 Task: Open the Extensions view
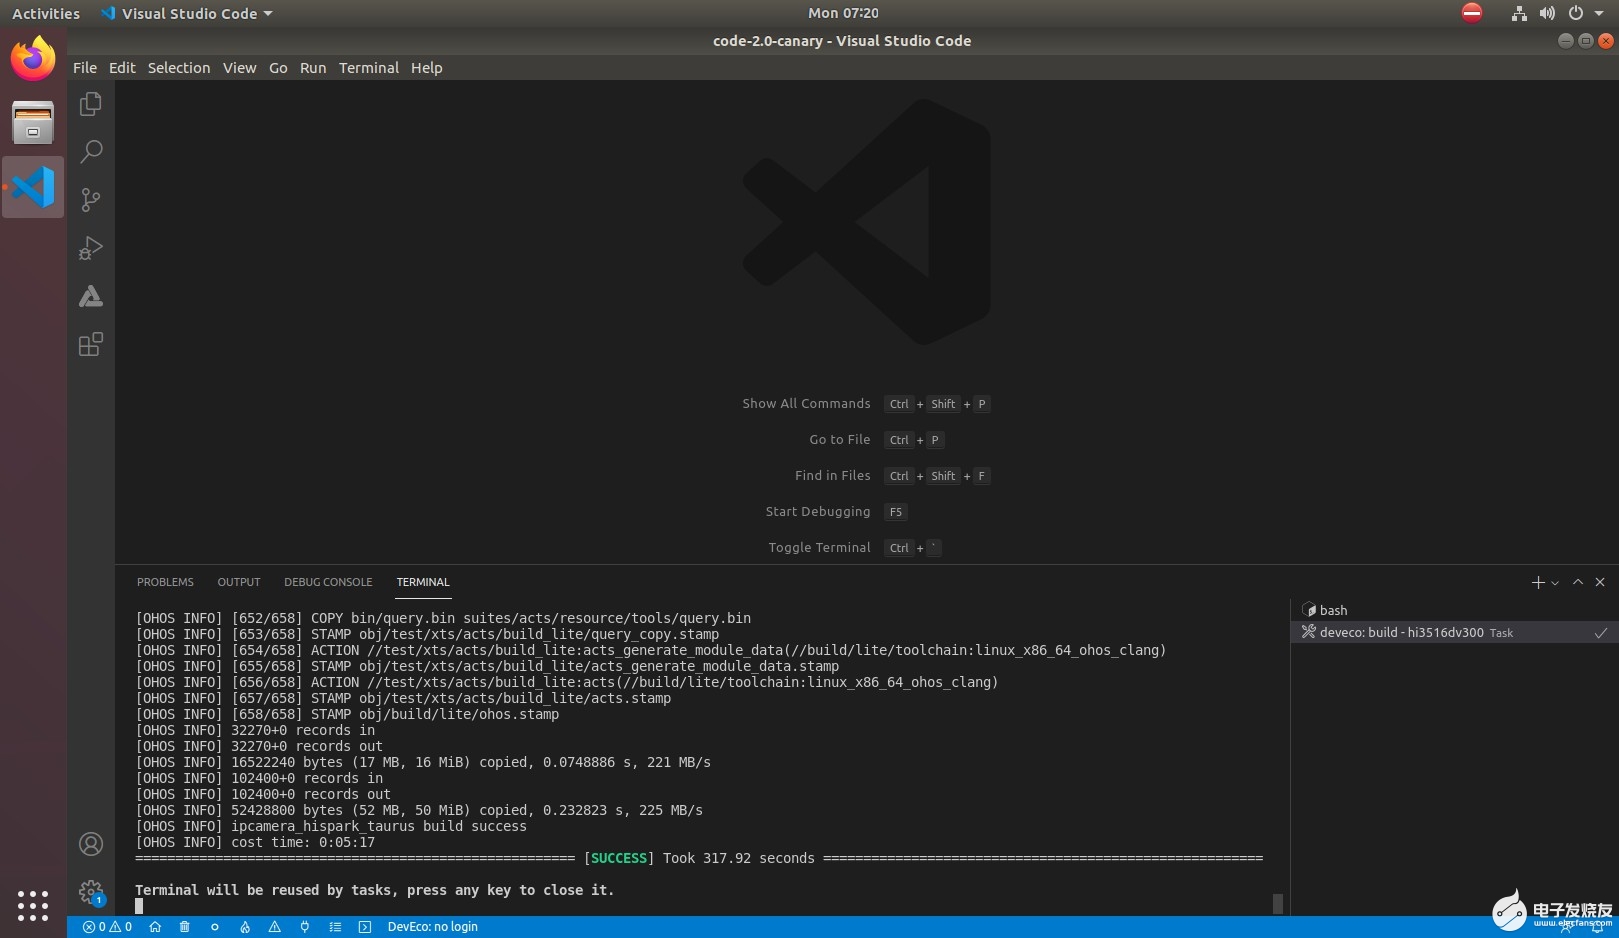pyautogui.click(x=91, y=345)
